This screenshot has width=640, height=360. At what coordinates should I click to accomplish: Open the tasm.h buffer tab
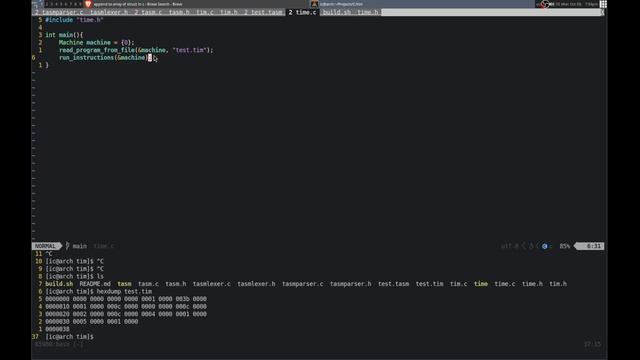[179, 12]
